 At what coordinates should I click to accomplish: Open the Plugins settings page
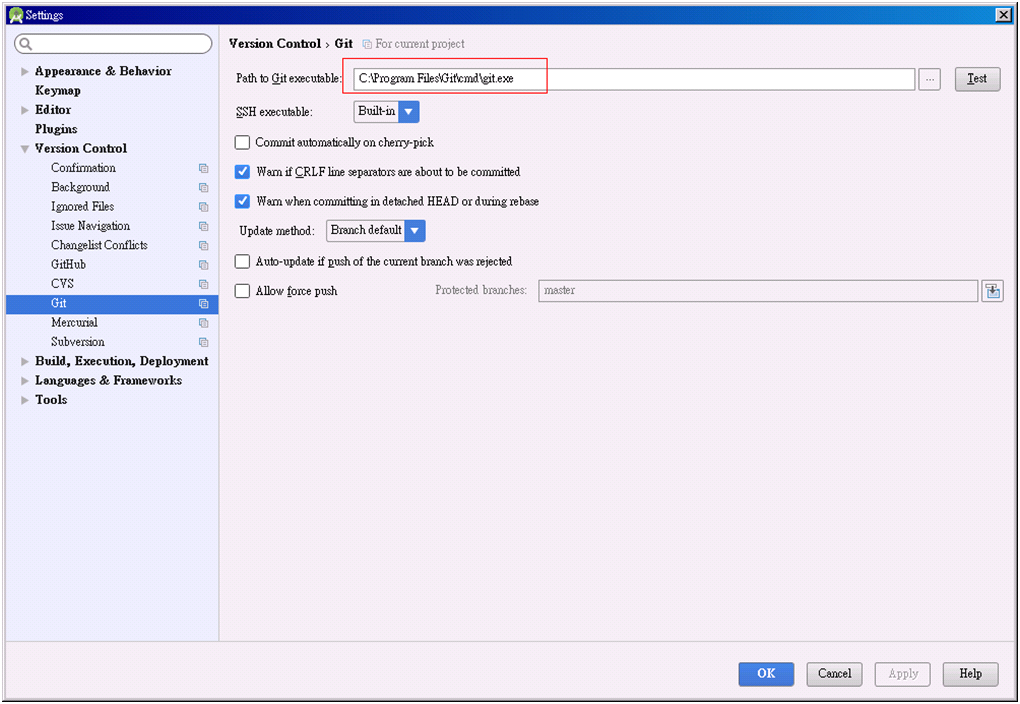56,129
